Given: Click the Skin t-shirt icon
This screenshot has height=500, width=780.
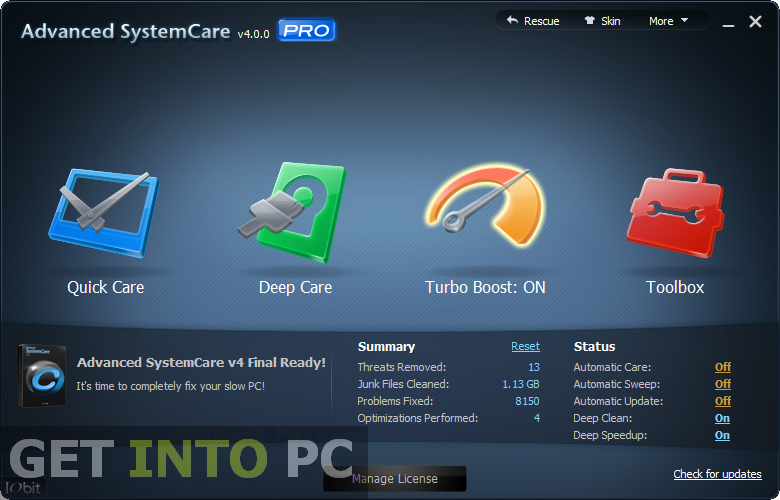Looking at the screenshot, I should coord(589,20).
